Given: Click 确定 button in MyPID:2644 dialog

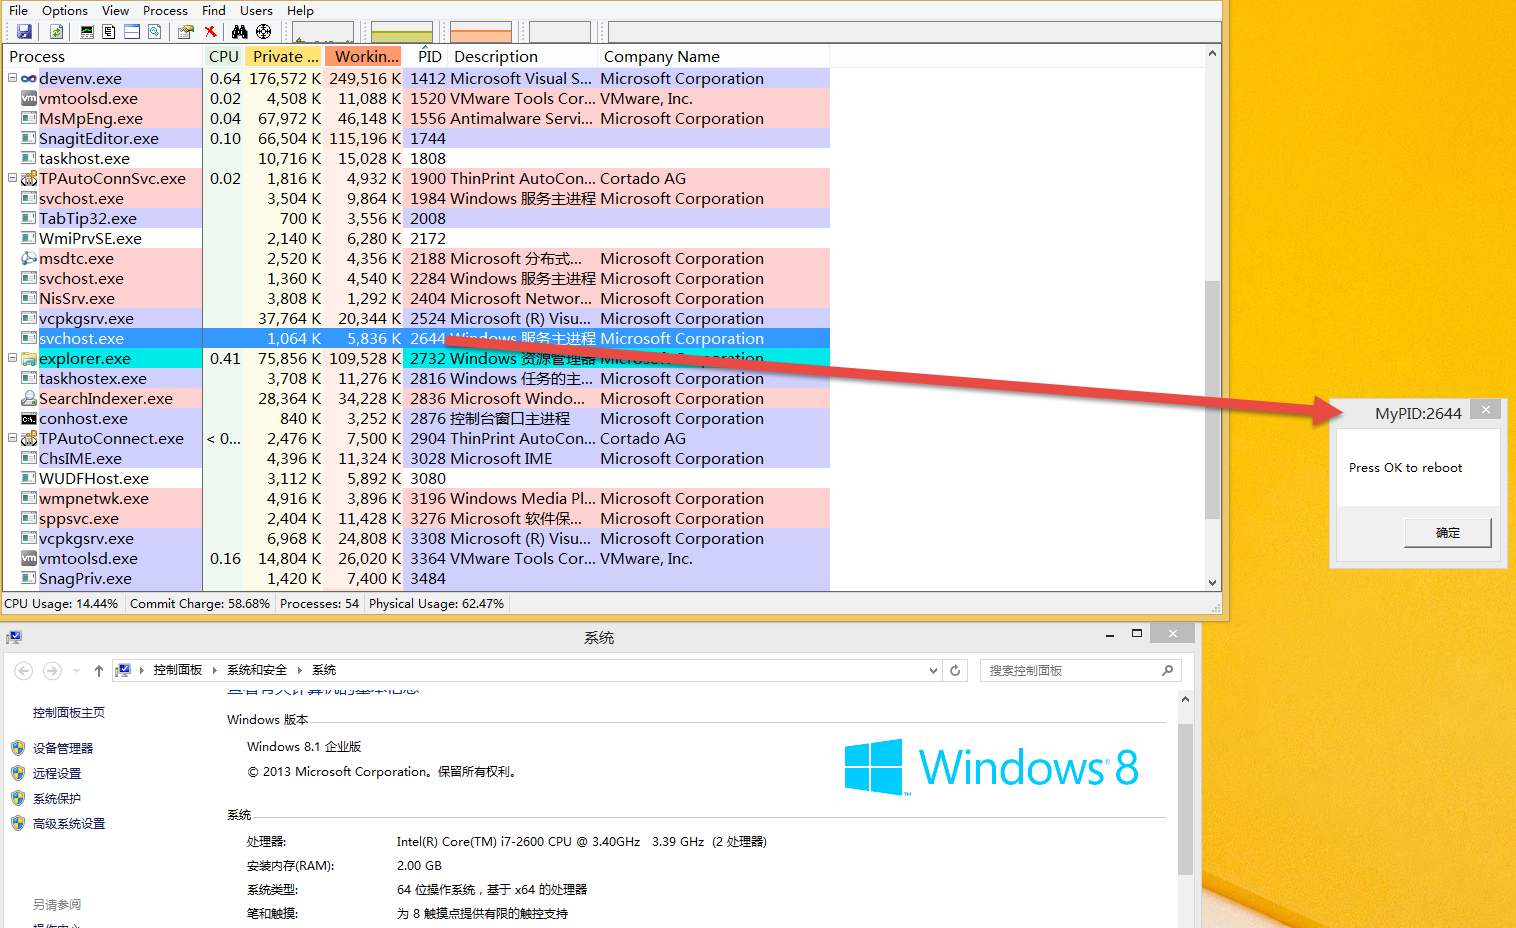Looking at the screenshot, I should click(x=1447, y=532).
